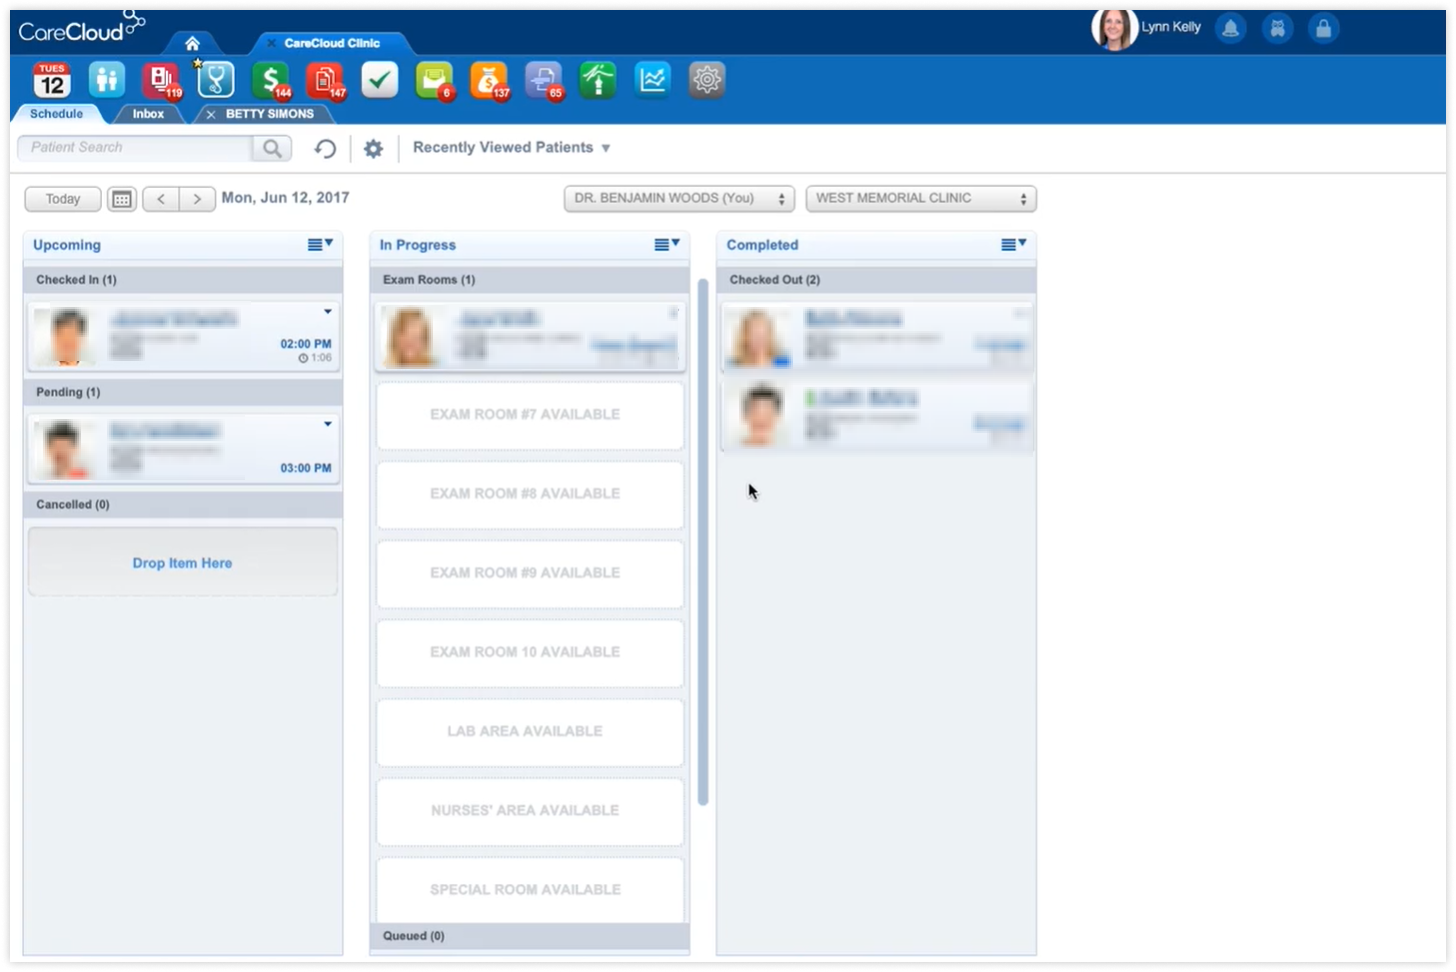Click the round icon between bell and lock
1456x972 pixels.
[1277, 29]
